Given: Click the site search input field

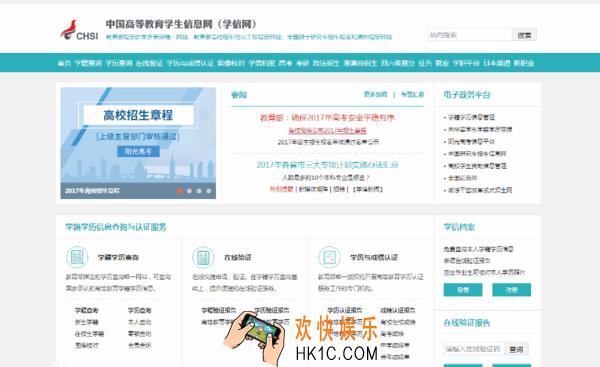Looking at the screenshot, I should [x=470, y=35].
